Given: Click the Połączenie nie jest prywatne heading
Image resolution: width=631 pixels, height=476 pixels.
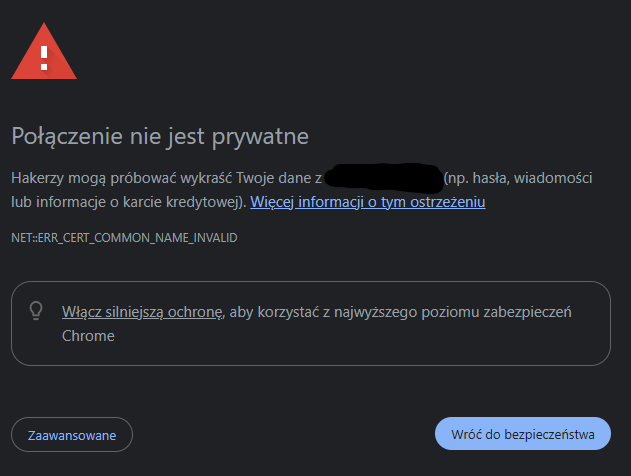Looking at the screenshot, I should 160,135.
